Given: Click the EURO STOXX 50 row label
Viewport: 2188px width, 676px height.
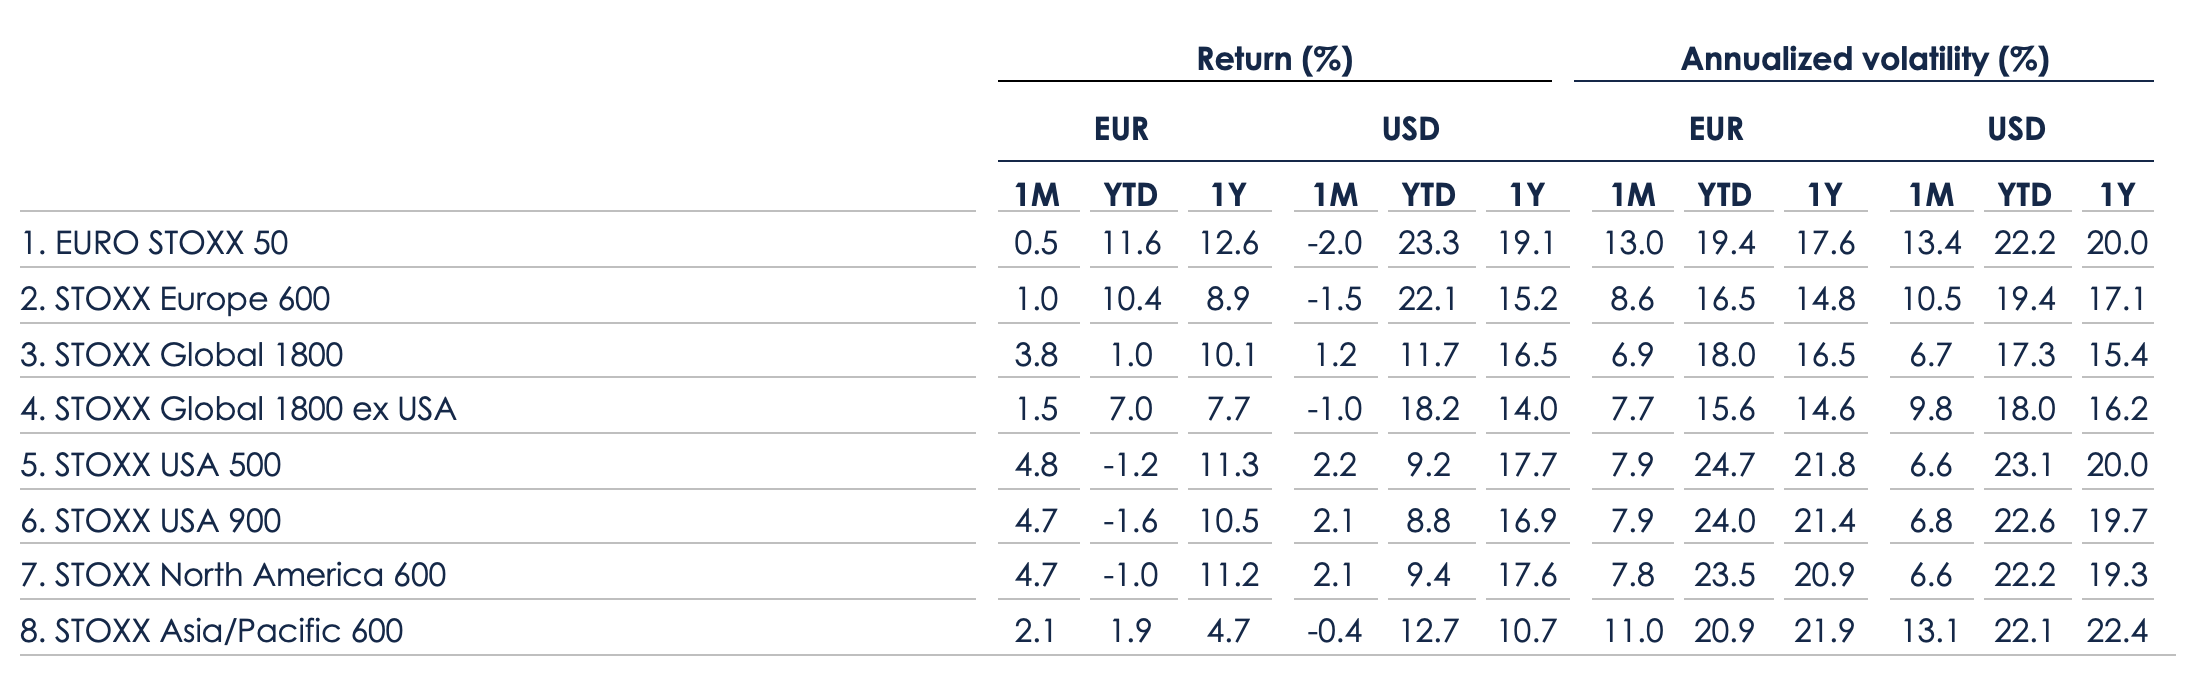Looking at the screenshot, I should click(154, 243).
